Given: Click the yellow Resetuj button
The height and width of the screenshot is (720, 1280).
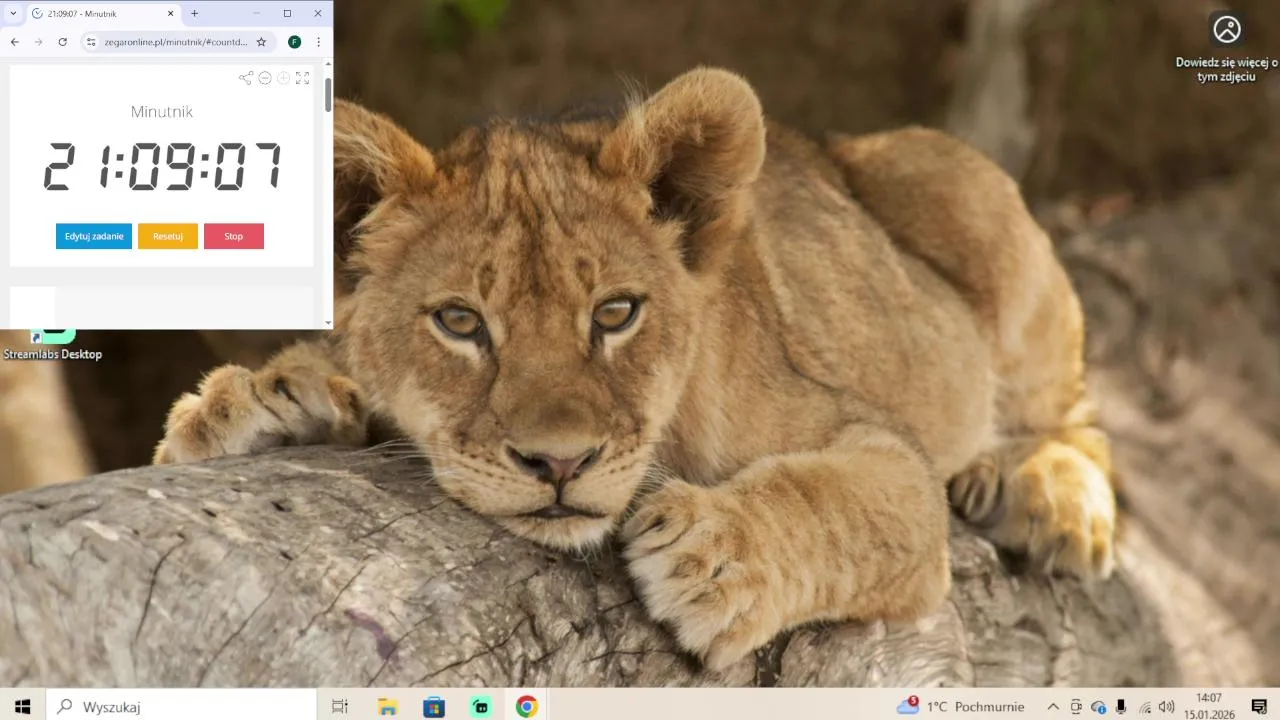Looking at the screenshot, I should (168, 236).
